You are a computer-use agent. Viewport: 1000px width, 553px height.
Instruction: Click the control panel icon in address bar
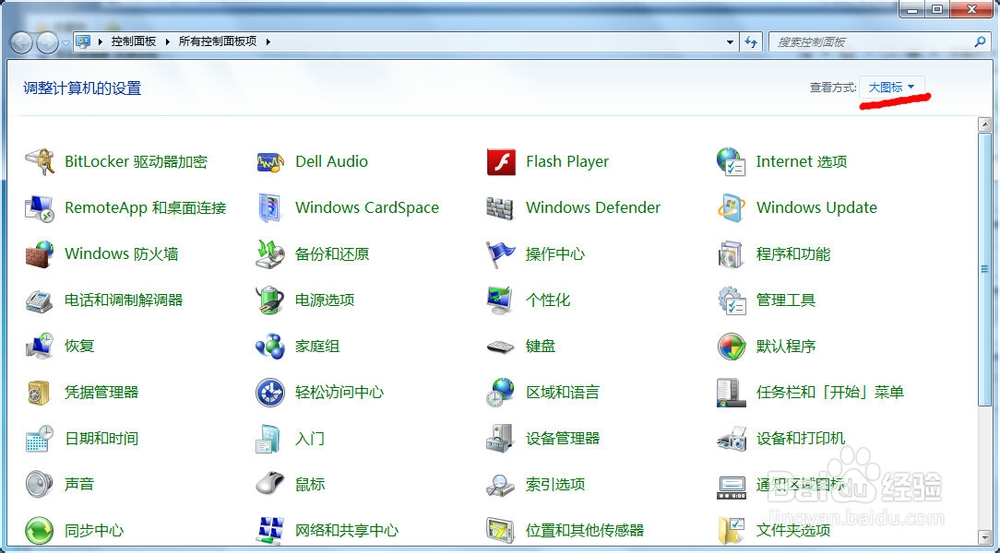pyautogui.click(x=83, y=41)
